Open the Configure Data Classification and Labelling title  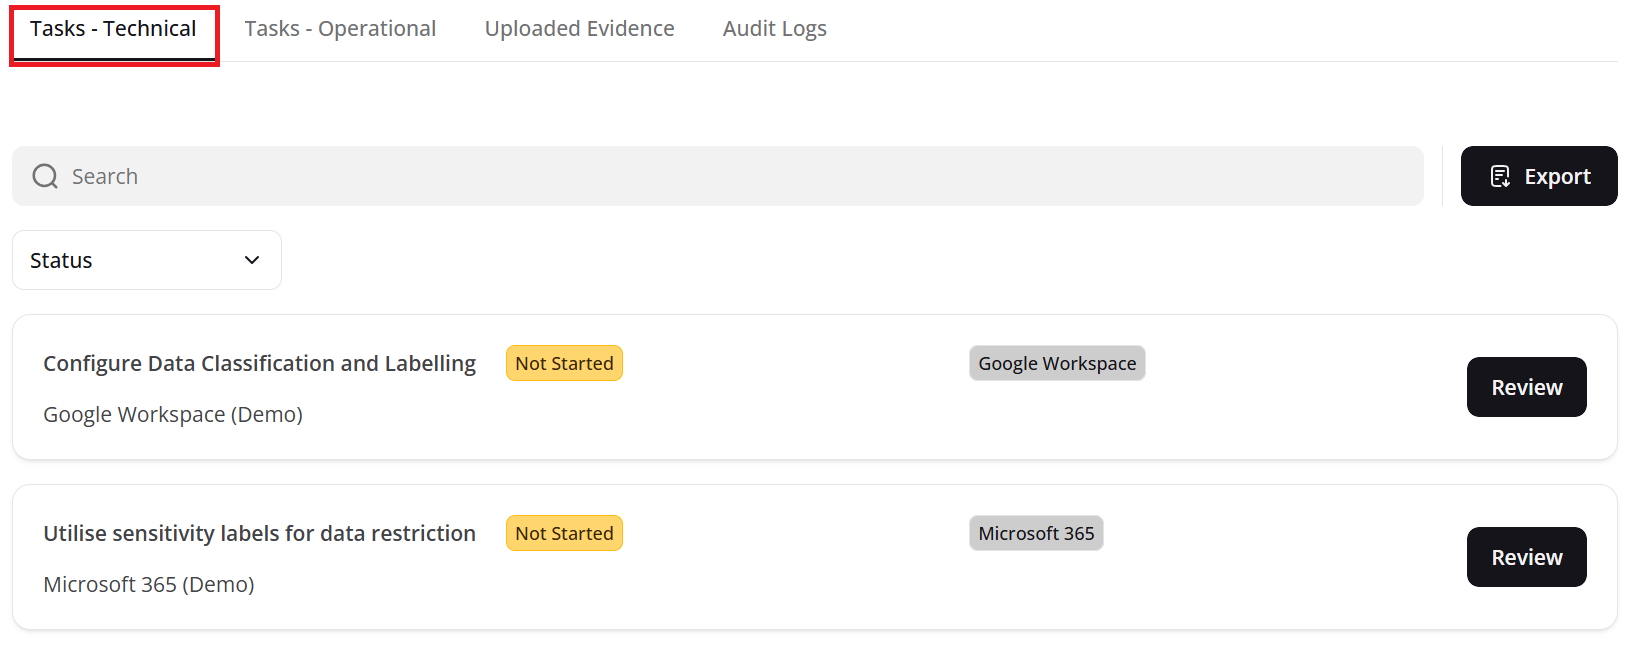pos(259,363)
